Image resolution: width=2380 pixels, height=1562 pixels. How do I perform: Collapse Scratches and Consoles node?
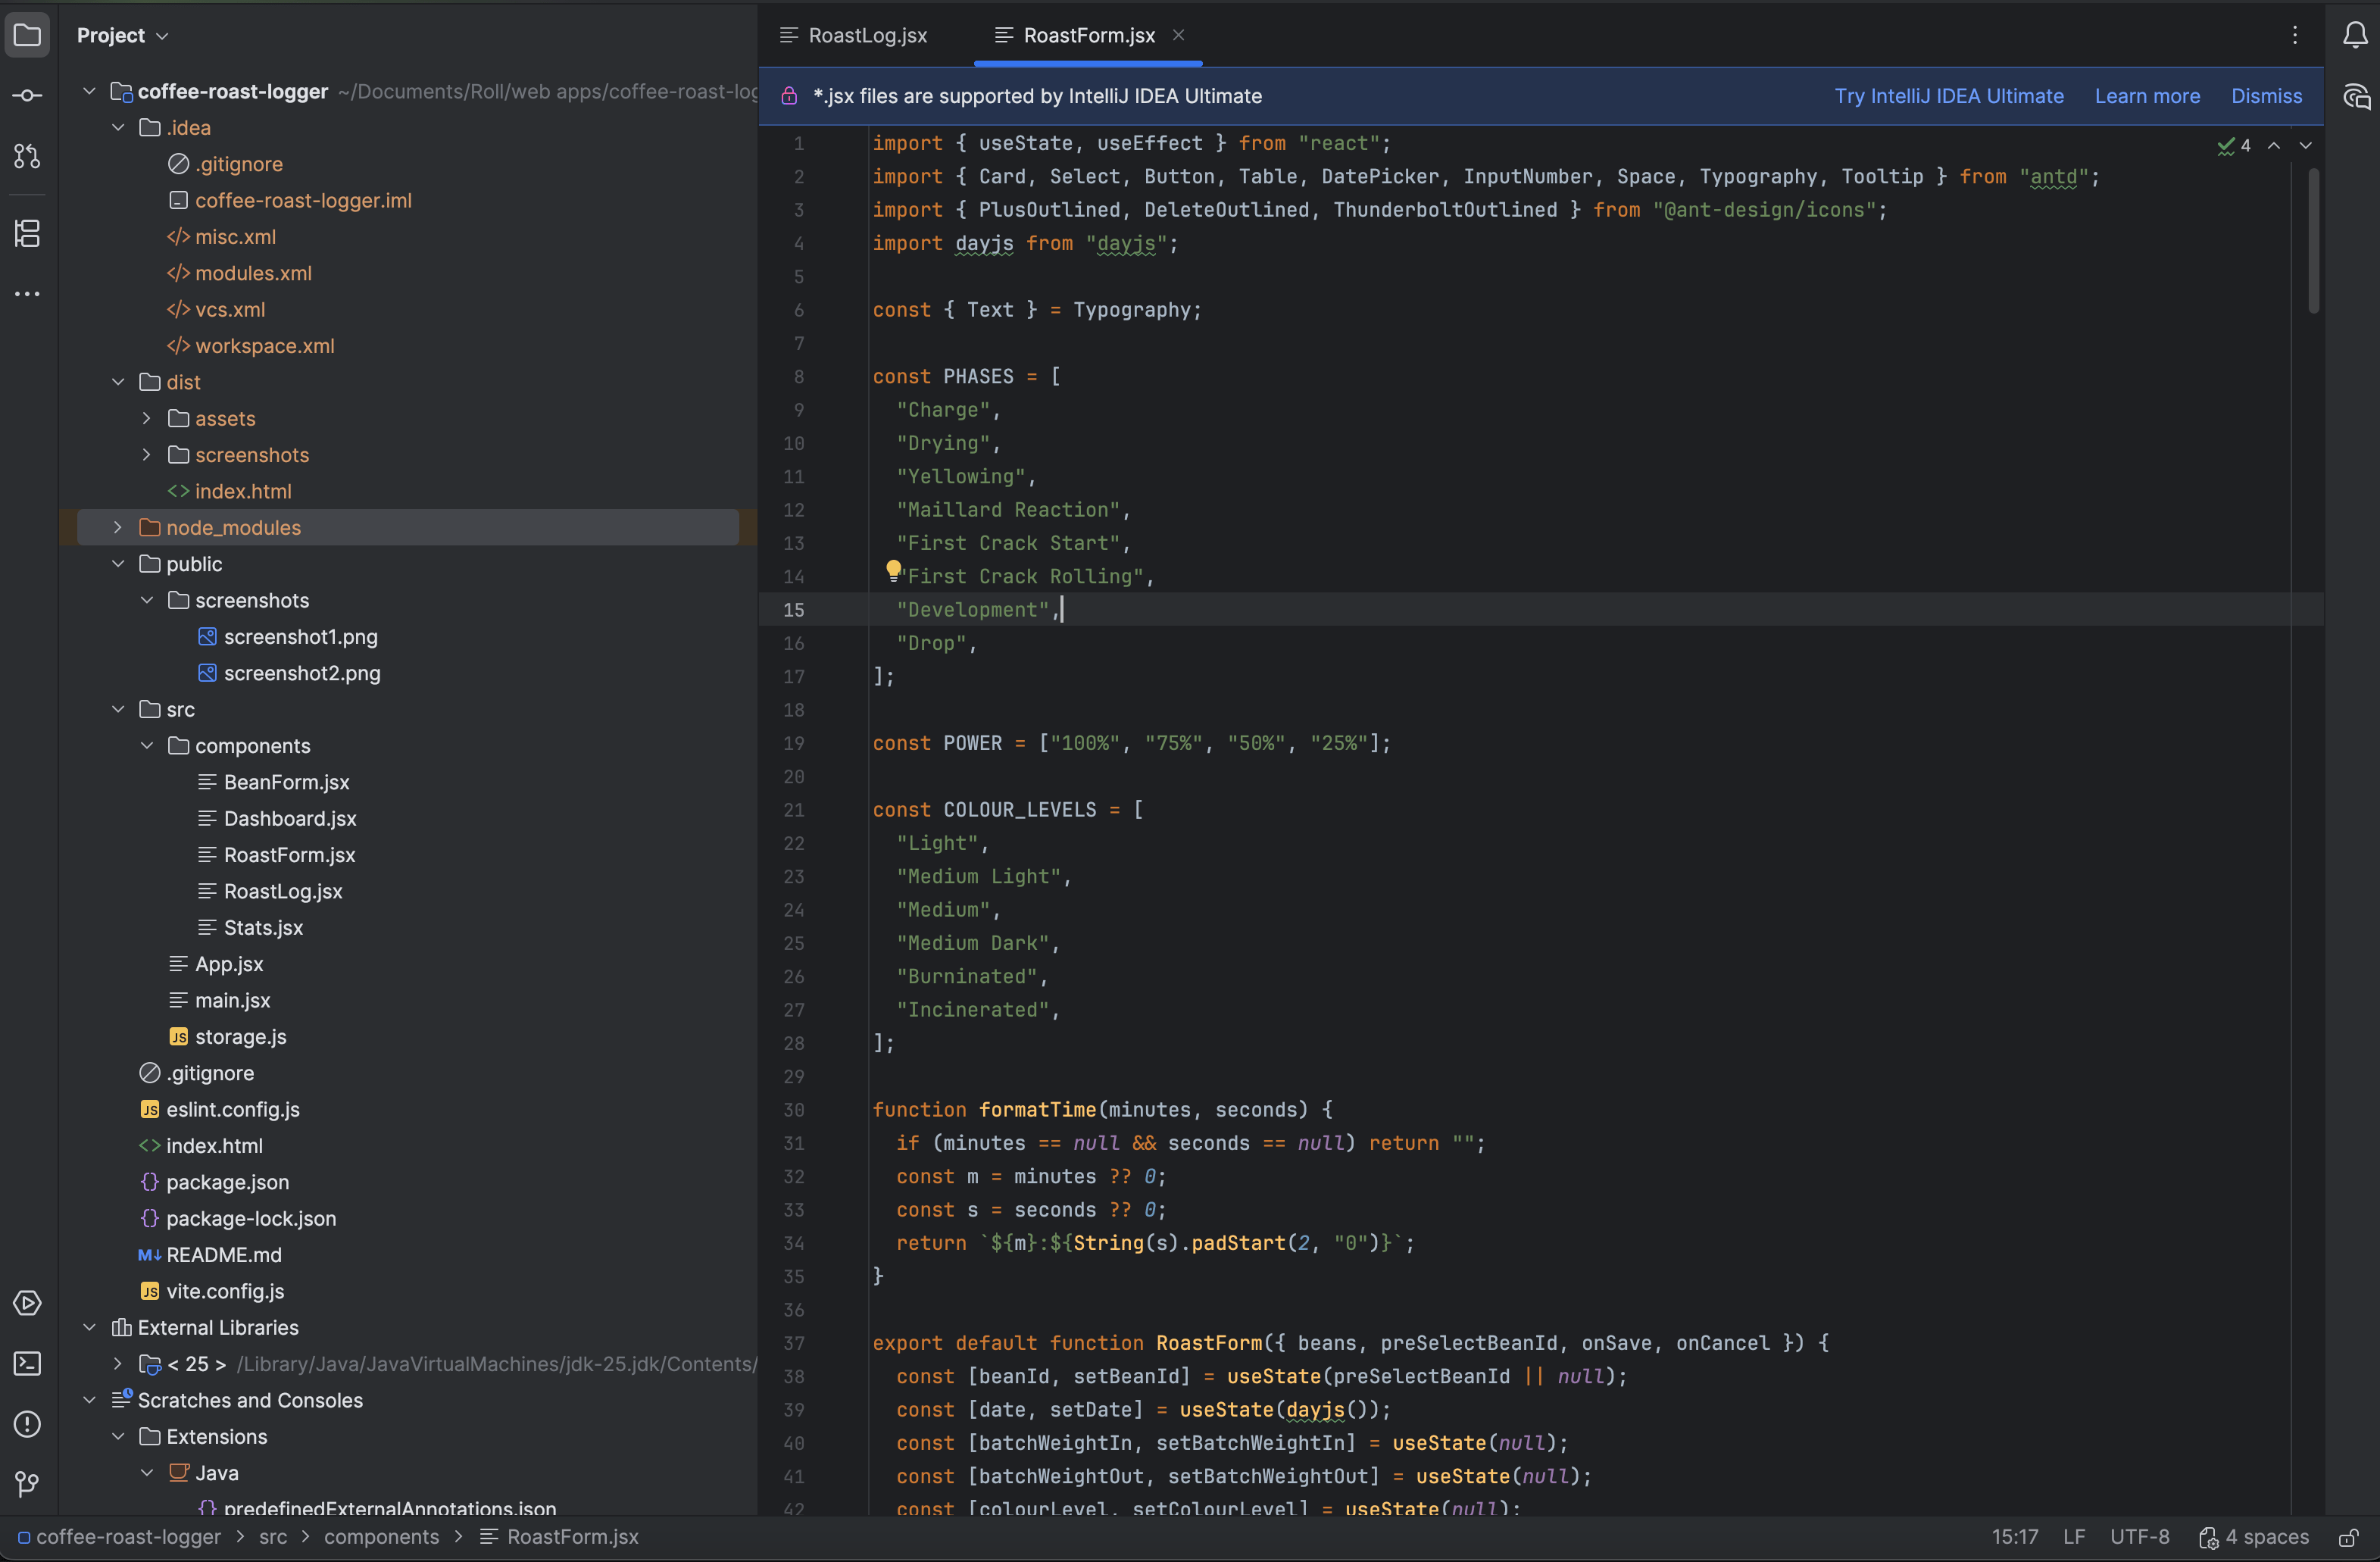click(x=89, y=1400)
